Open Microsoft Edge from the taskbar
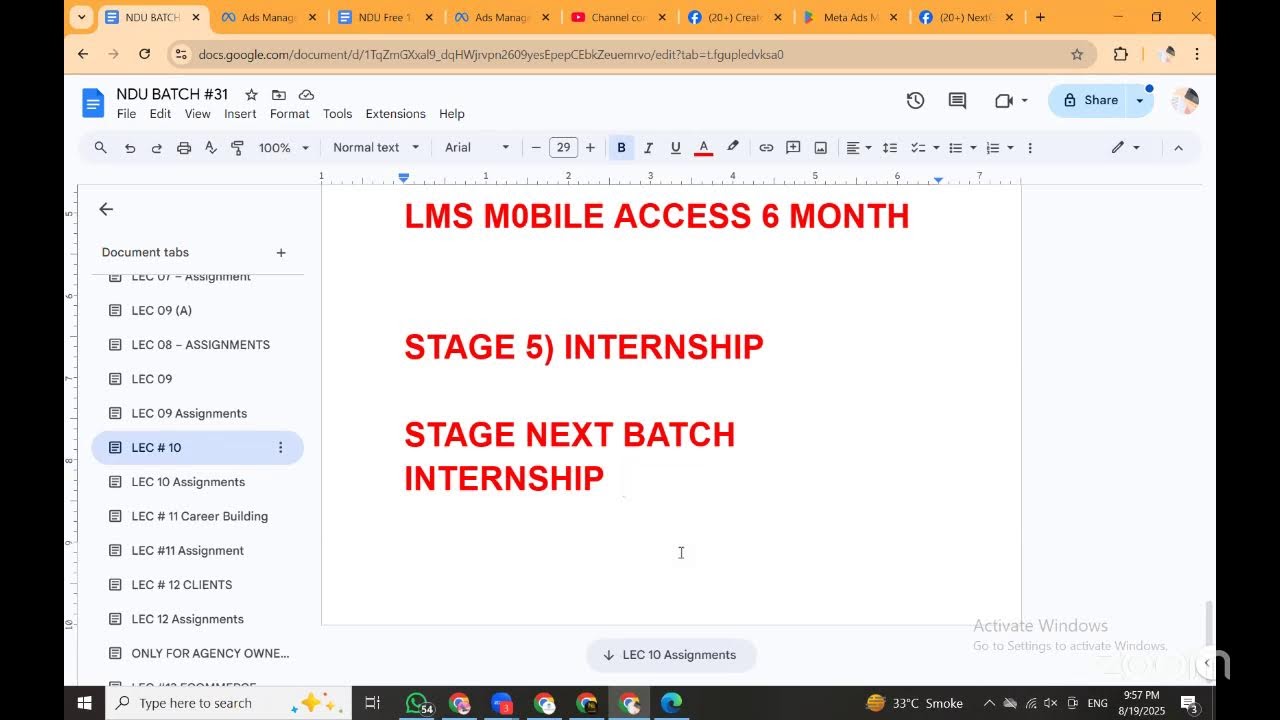This screenshot has width=1280, height=720. pos(671,703)
